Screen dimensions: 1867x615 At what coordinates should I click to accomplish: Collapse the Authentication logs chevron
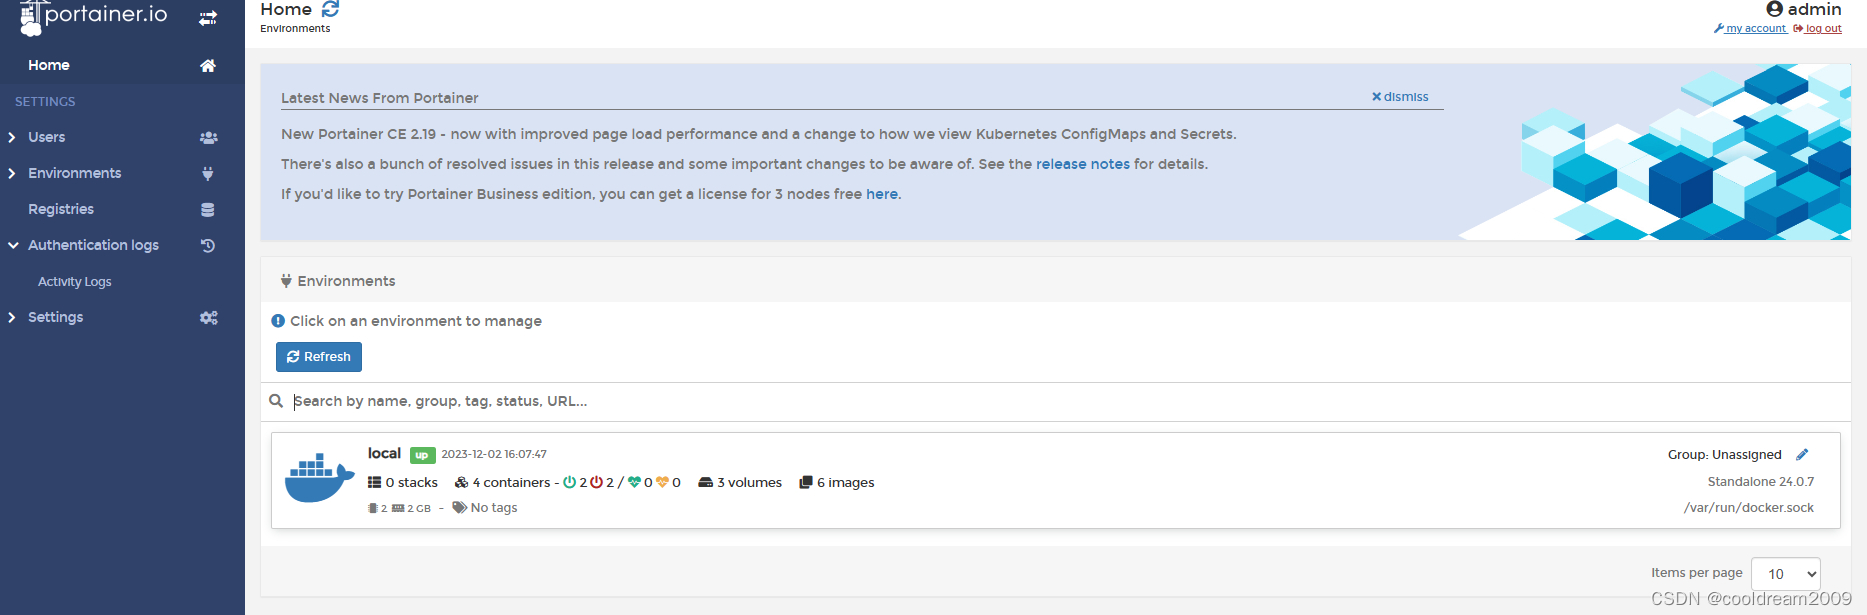pyautogui.click(x=13, y=246)
